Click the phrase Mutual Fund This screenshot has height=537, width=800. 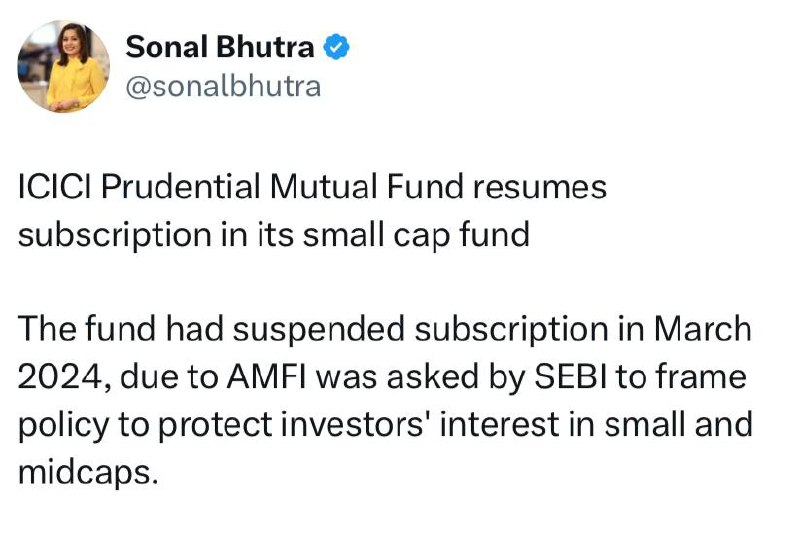click(x=367, y=186)
